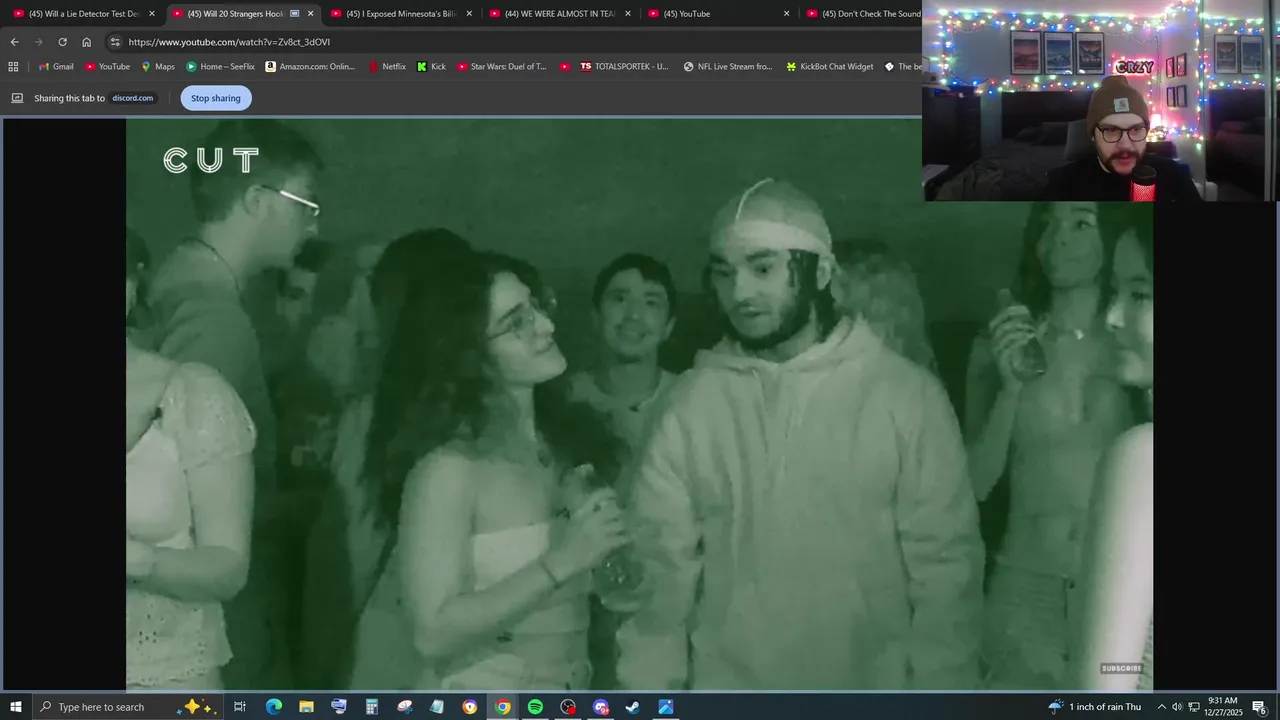This screenshot has width=1280, height=720.
Task: Close the Will a Lie Detector Test tab
Action: (152, 14)
